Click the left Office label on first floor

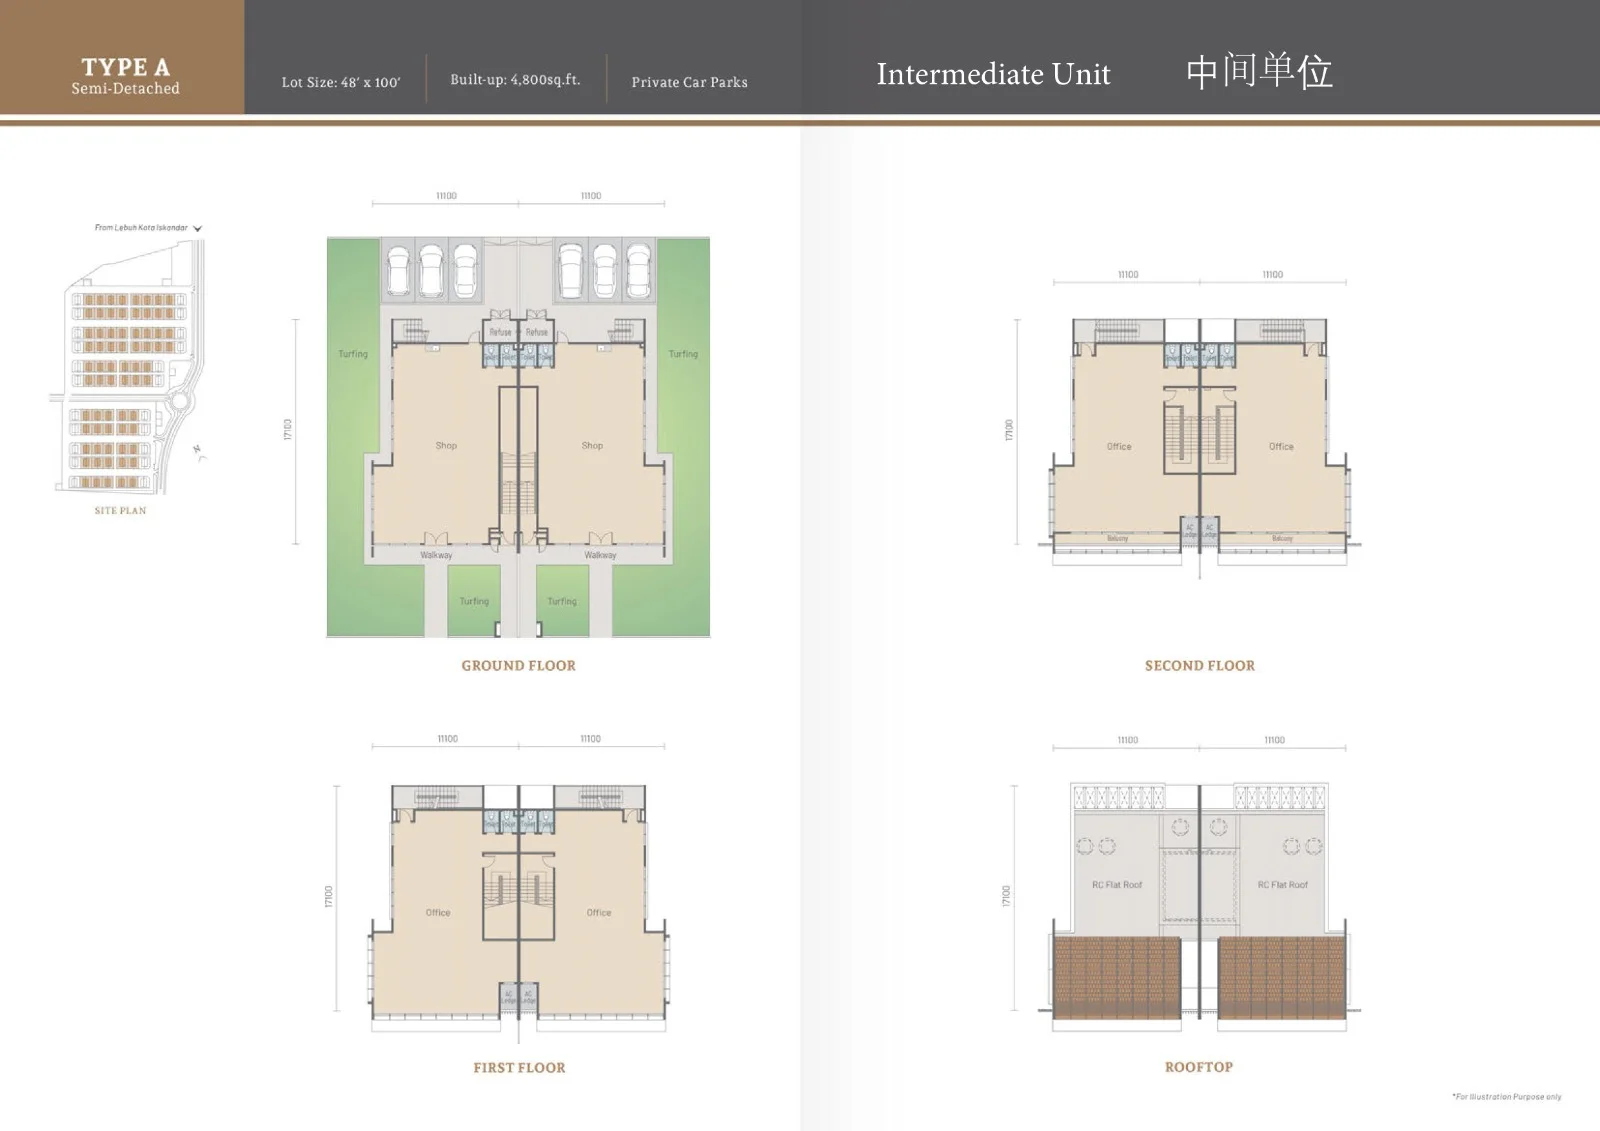click(438, 913)
